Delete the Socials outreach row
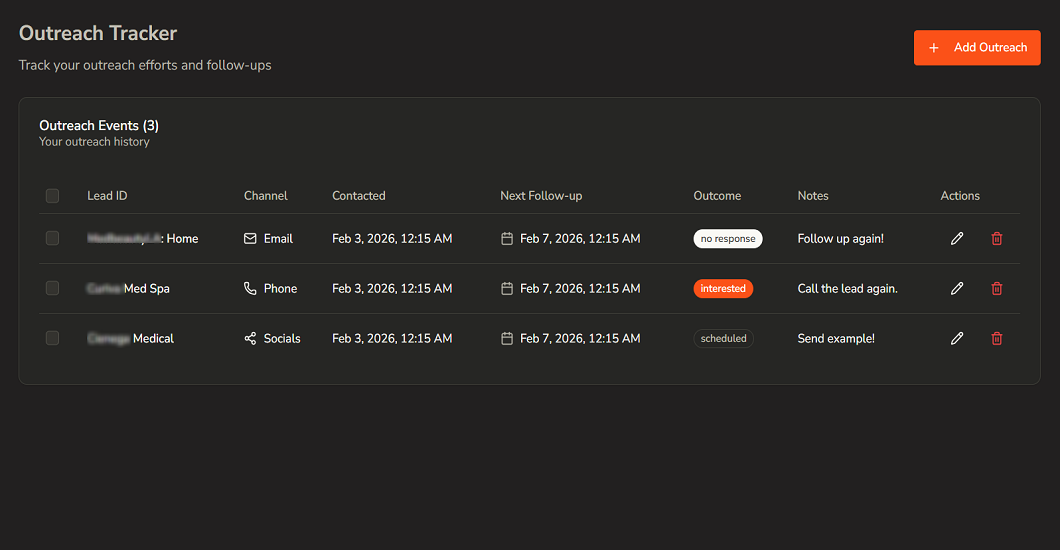 pos(996,338)
